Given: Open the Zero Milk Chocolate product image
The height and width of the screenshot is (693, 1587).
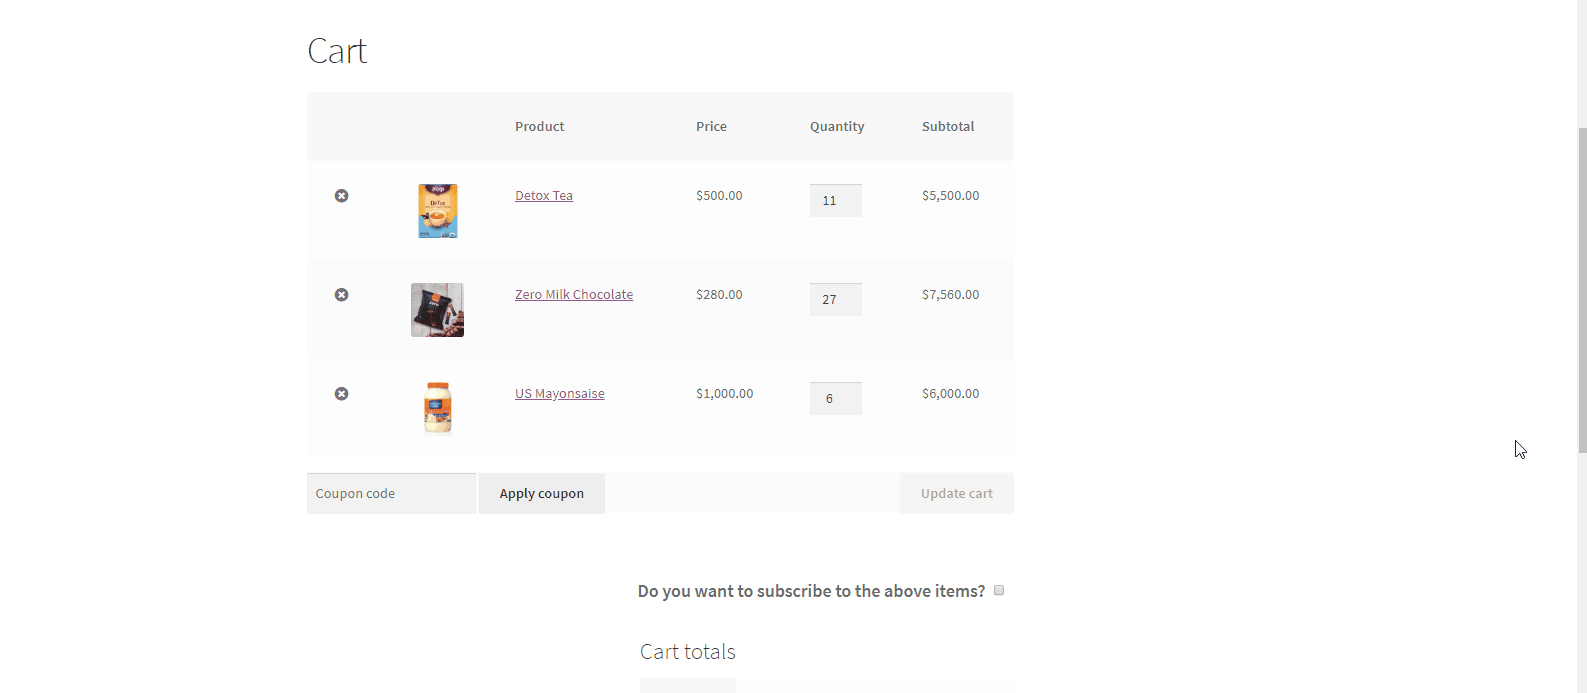Looking at the screenshot, I should pyautogui.click(x=437, y=309).
